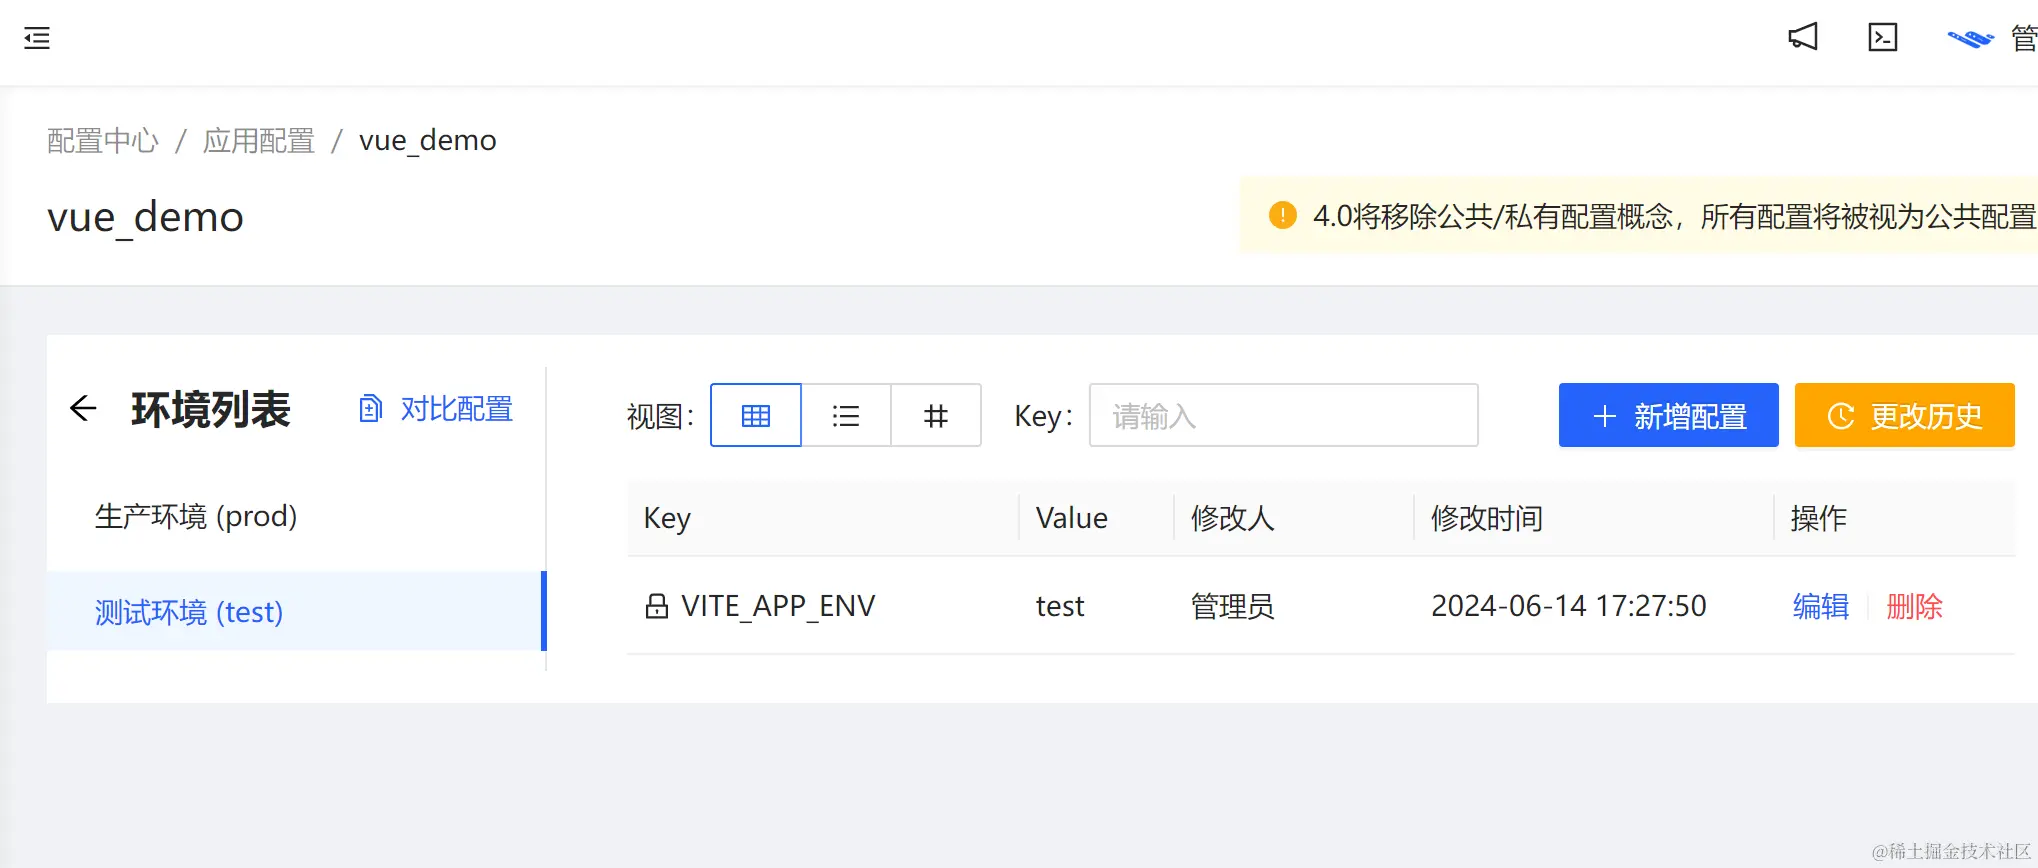Open the terminal console icon
Viewport: 2038px width, 868px height.
[x=1883, y=37]
